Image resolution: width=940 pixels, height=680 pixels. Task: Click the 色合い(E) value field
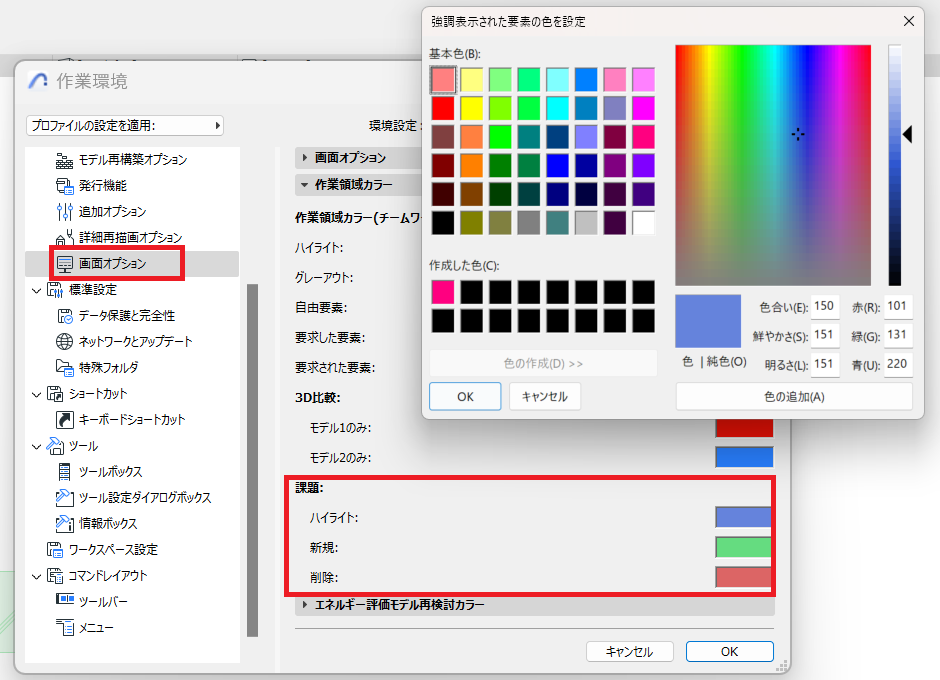click(825, 306)
